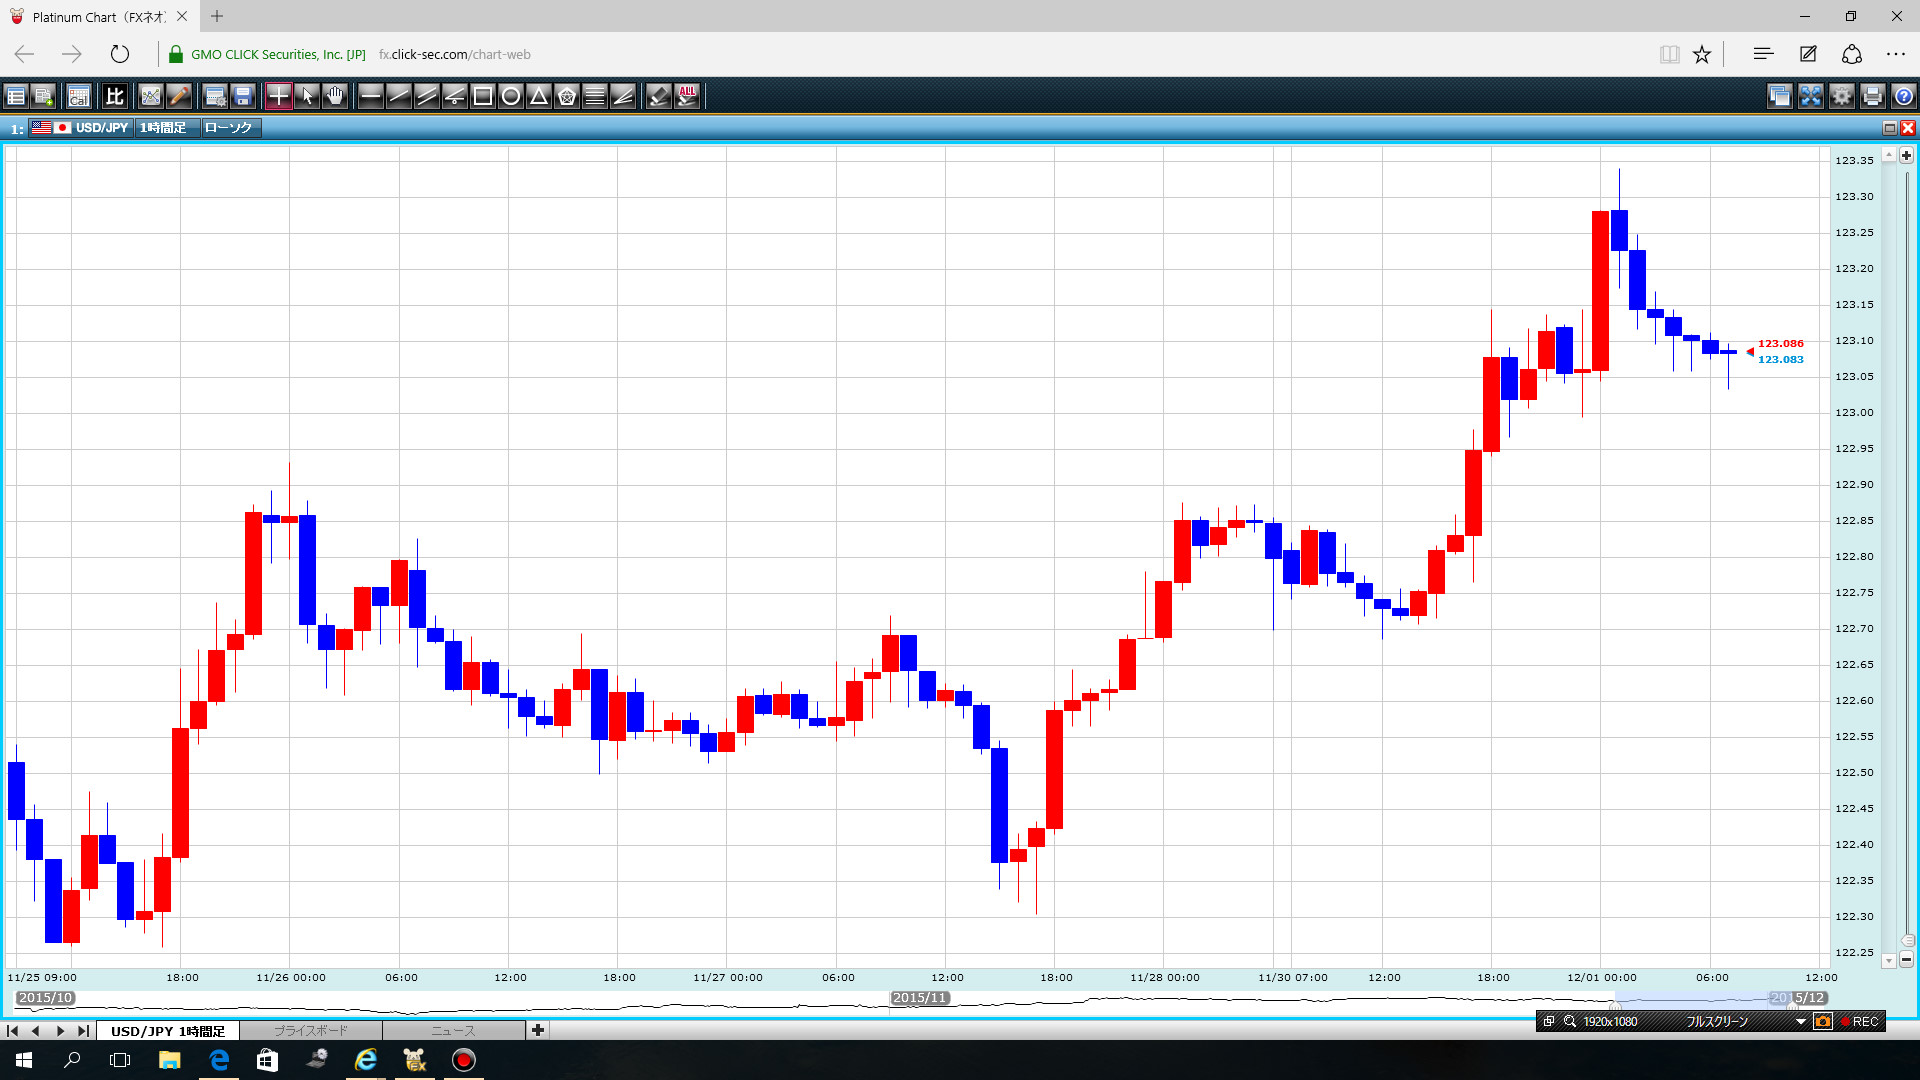Toggle fullscreen with blue arrows icon

click(1810, 96)
